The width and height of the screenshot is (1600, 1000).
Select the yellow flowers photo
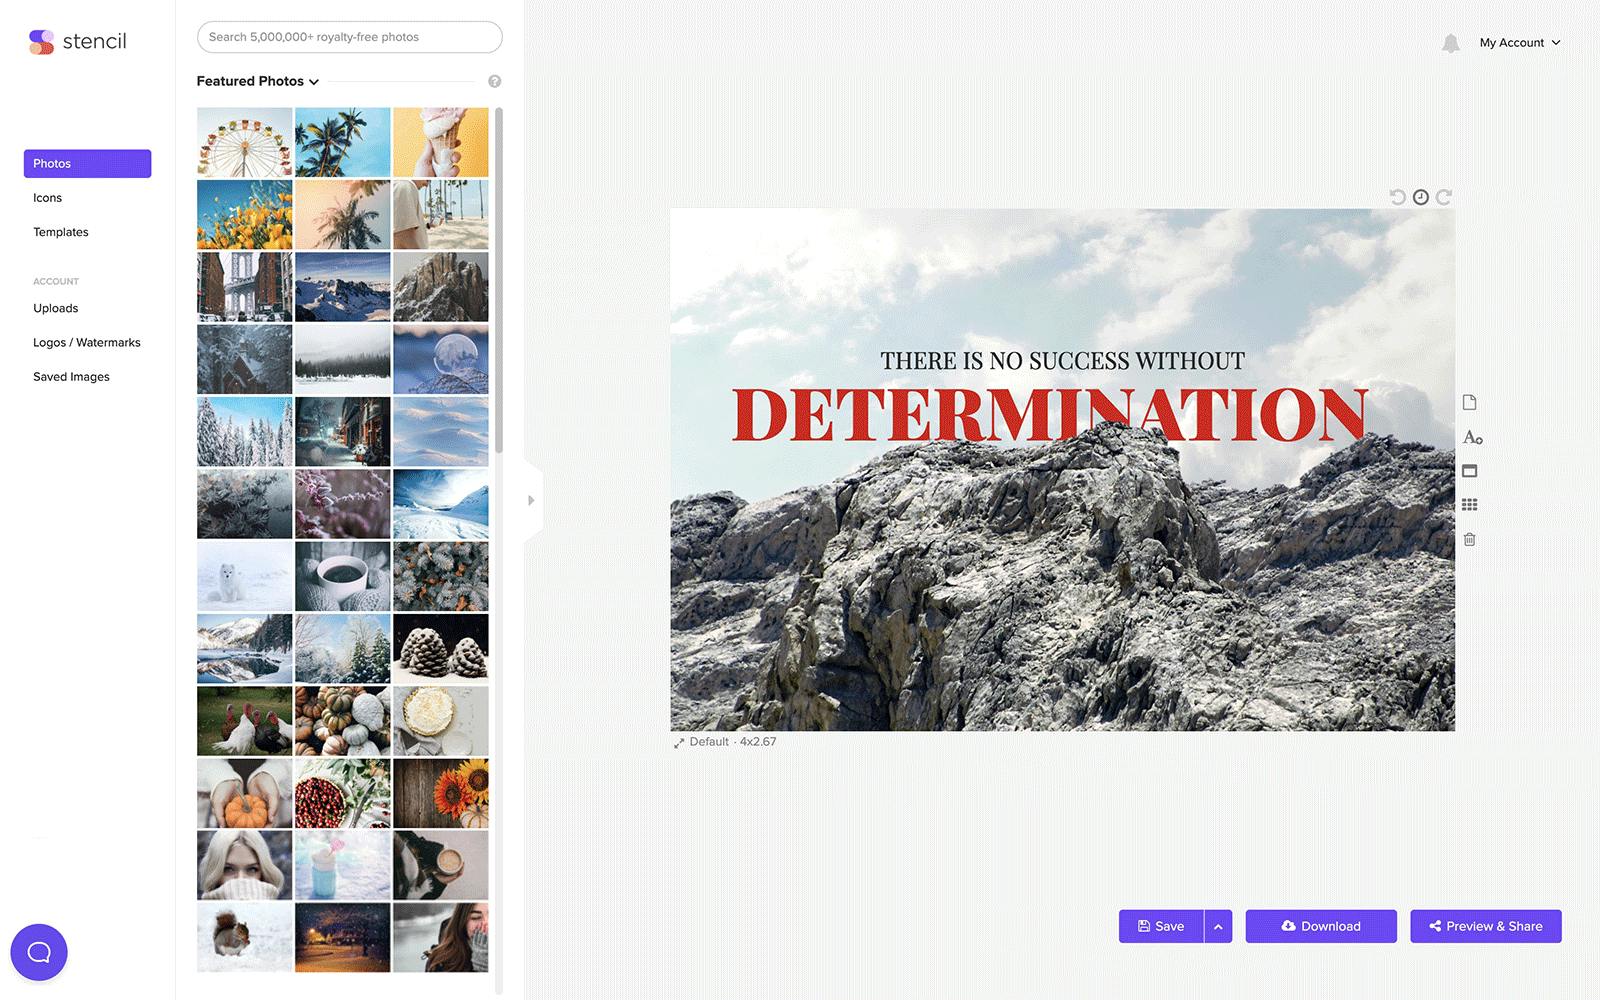pos(245,215)
